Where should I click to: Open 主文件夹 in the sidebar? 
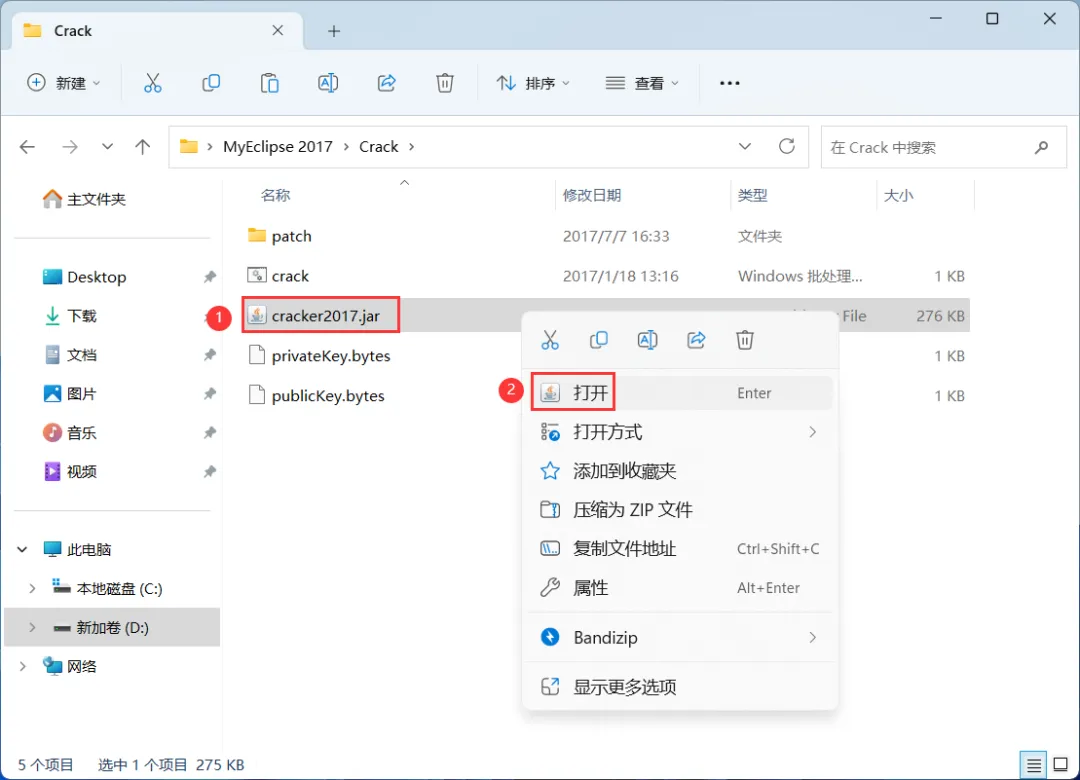point(84,199)
